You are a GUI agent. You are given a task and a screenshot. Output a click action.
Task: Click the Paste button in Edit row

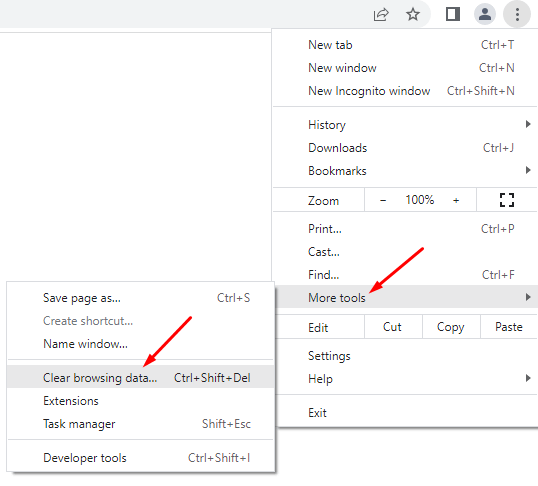509,327
